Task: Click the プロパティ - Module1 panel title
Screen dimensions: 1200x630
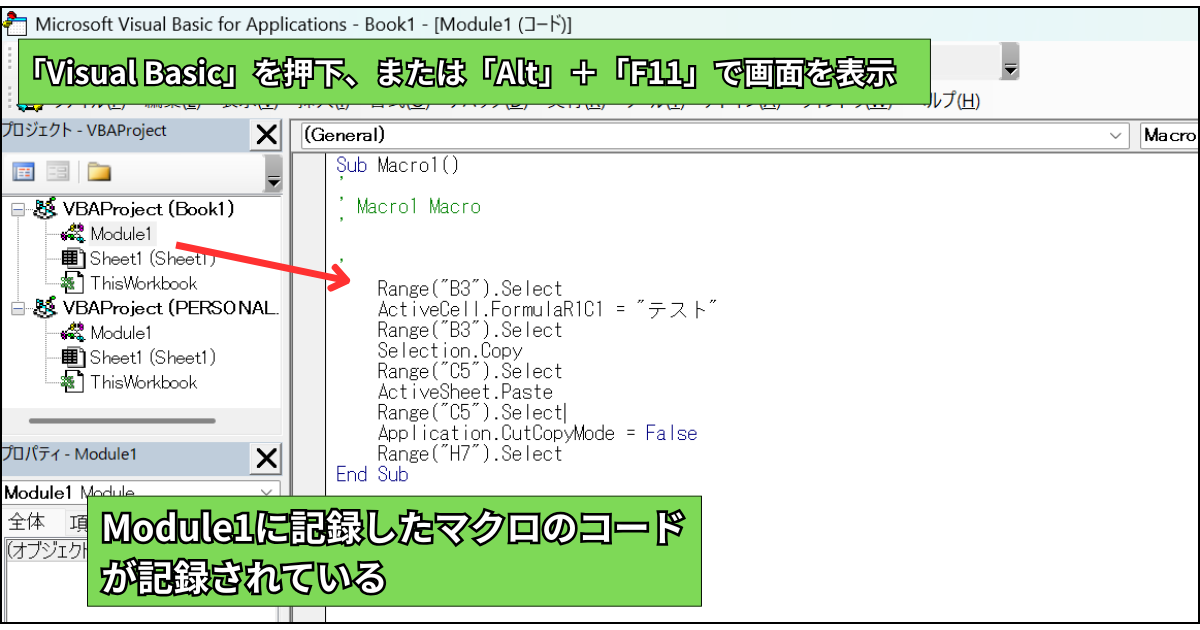Action: pyautogui.click(x=70, y=454)
